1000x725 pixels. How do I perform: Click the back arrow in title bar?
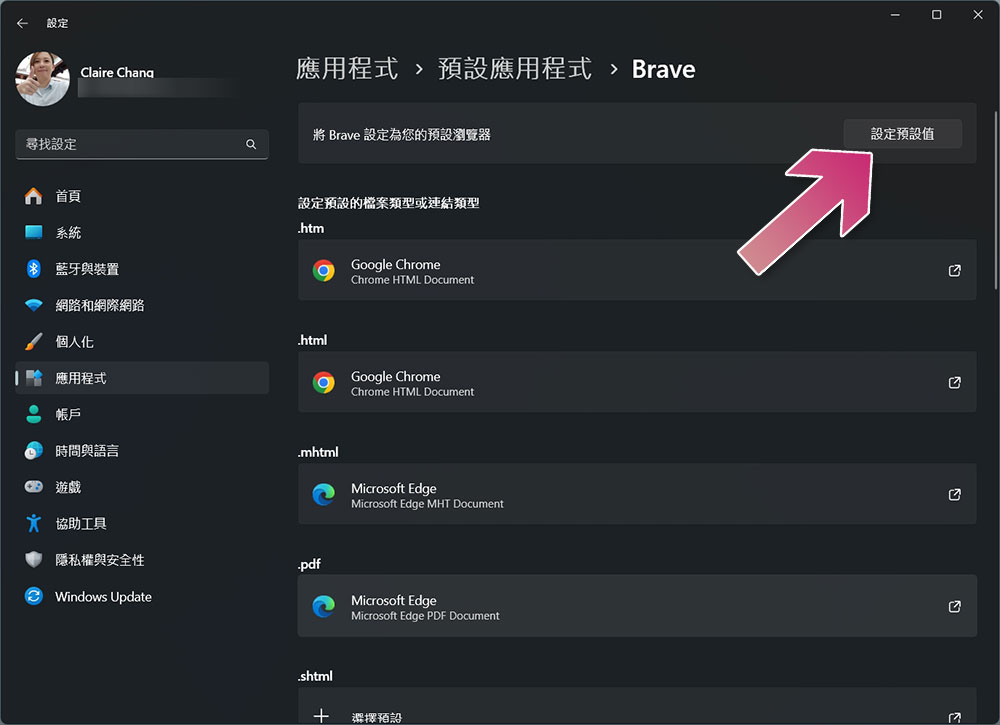coord(22,23)
